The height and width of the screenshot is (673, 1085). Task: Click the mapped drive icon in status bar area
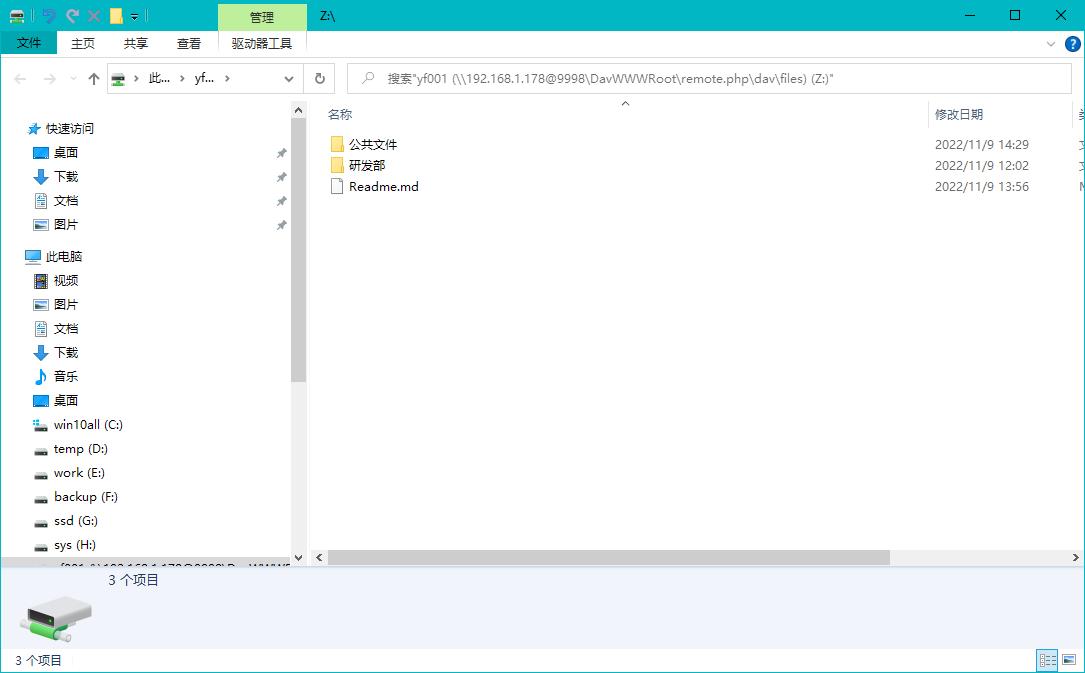pyautogui.click(x=55, y=618)
